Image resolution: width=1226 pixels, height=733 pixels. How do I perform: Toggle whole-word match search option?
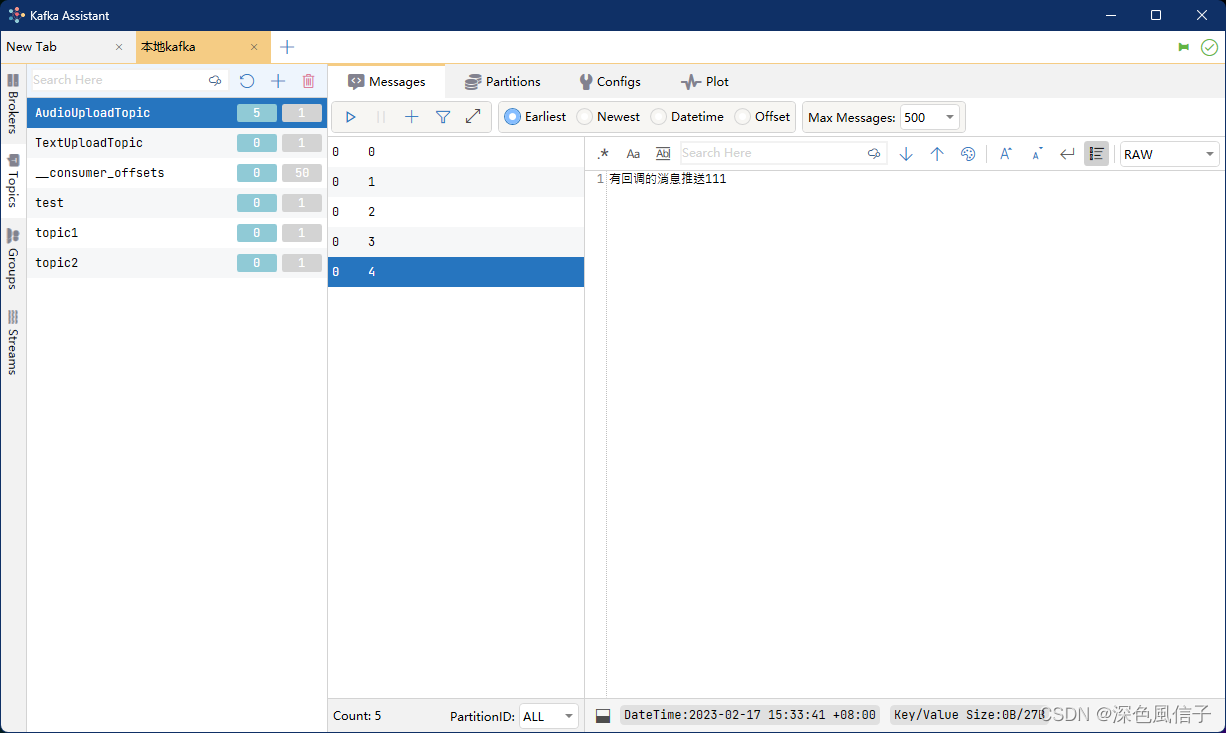coord(663,154)
